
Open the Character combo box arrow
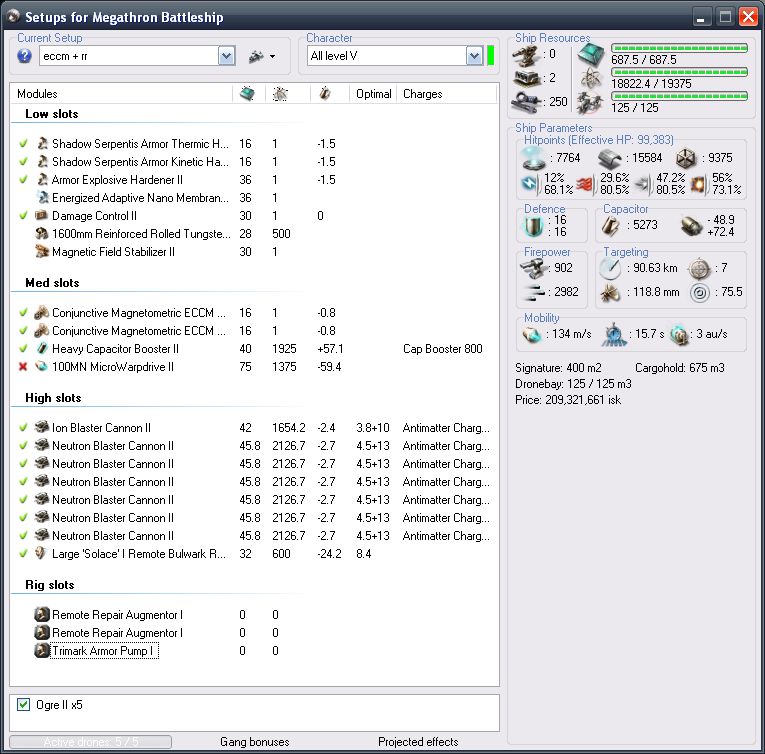(474, 56)
